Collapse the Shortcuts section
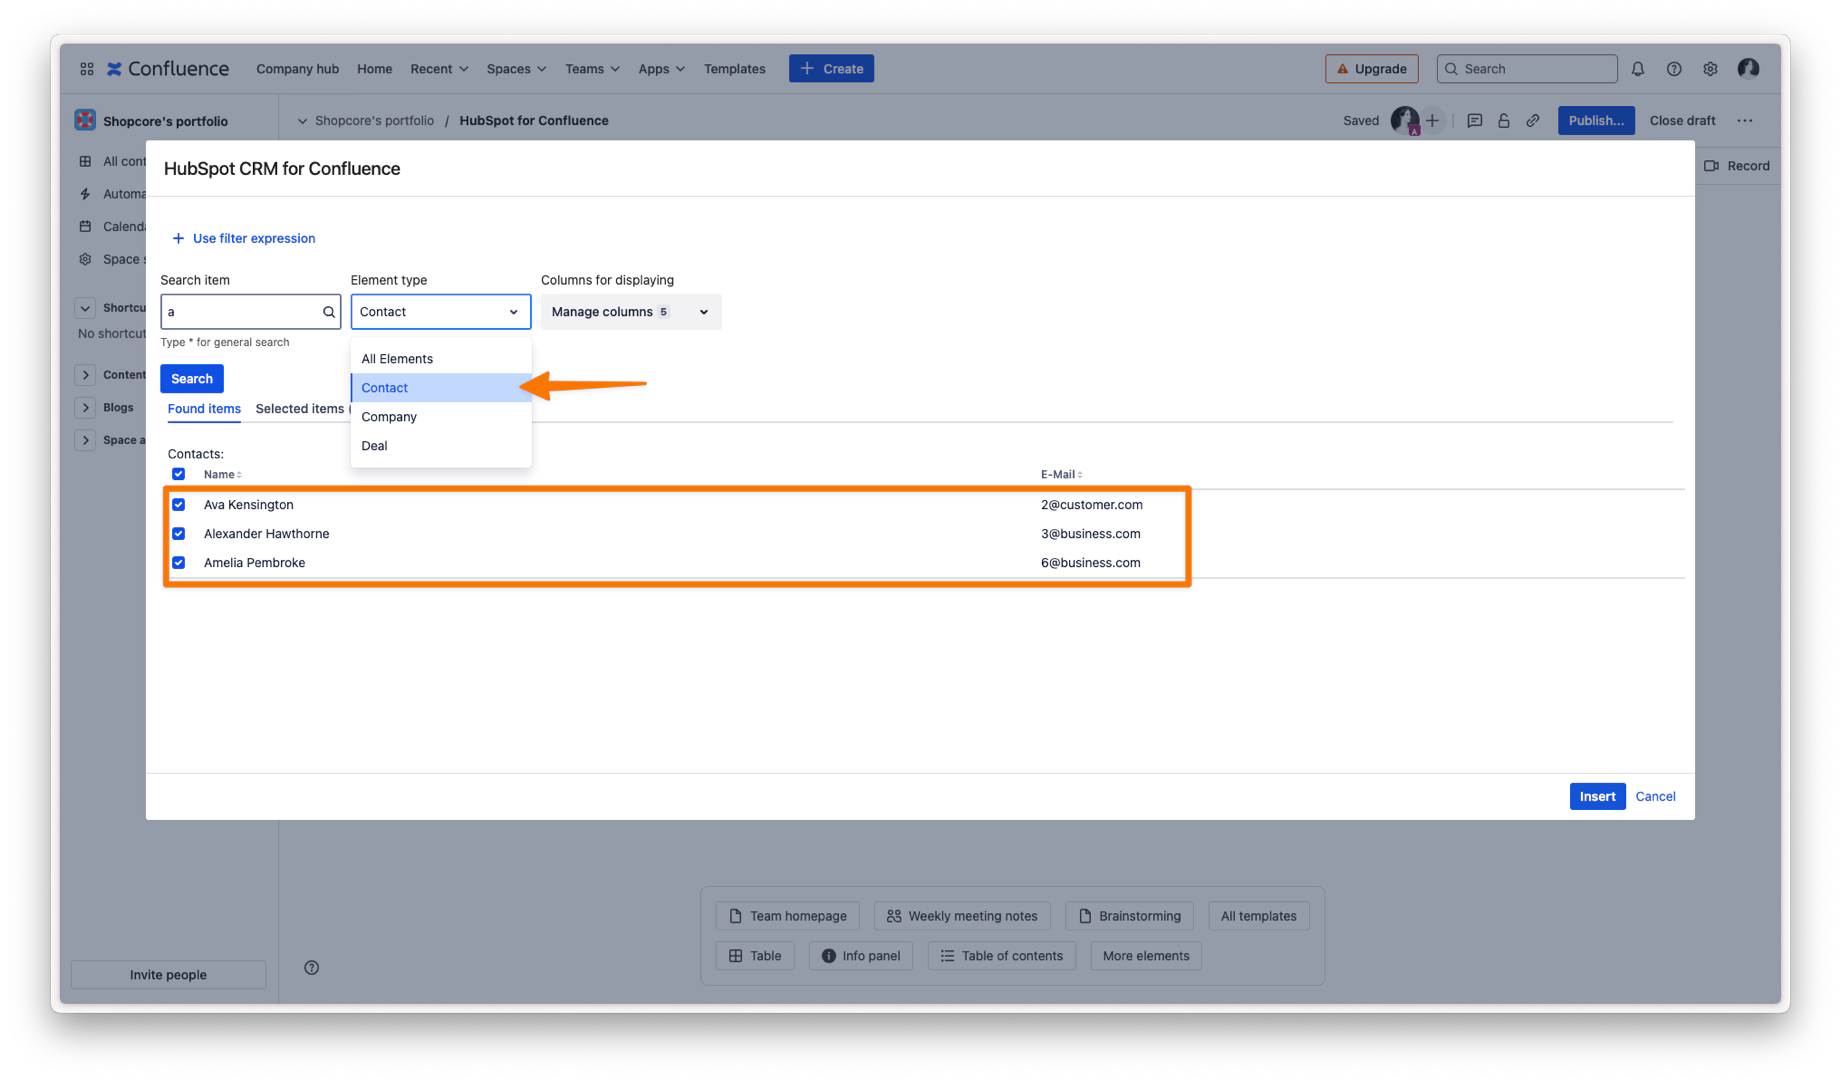This screenshot has height=1080, width=1841. 85,308
